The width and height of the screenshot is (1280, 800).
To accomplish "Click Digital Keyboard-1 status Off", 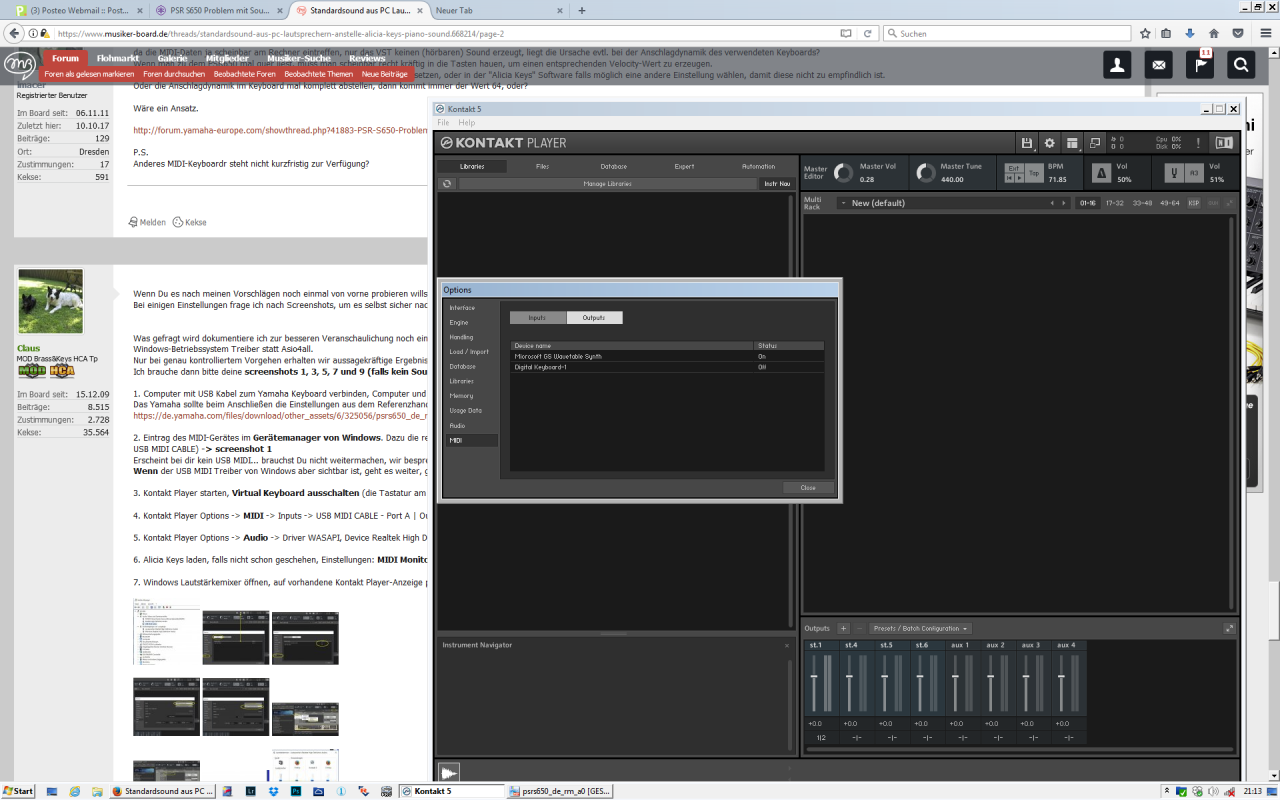I will 762,367.
